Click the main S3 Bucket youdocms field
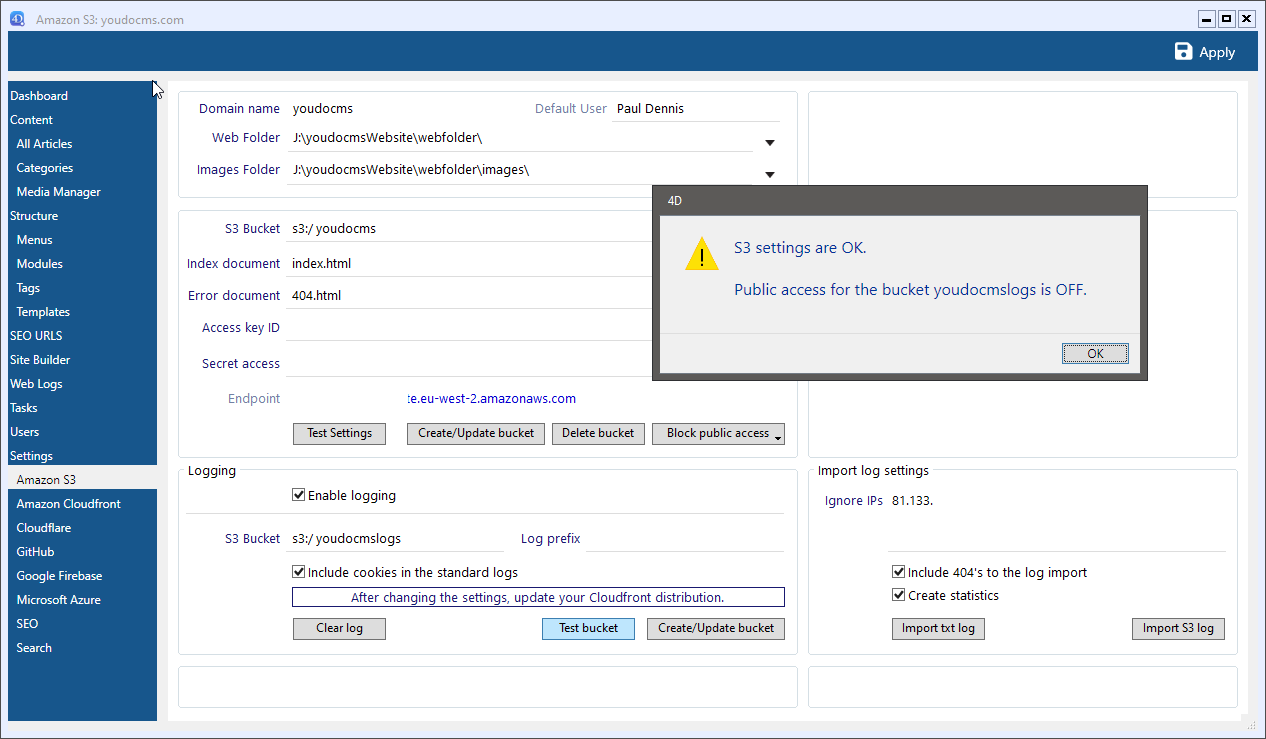This screenshot has height=739, width=1266. [x=470, y=228]
